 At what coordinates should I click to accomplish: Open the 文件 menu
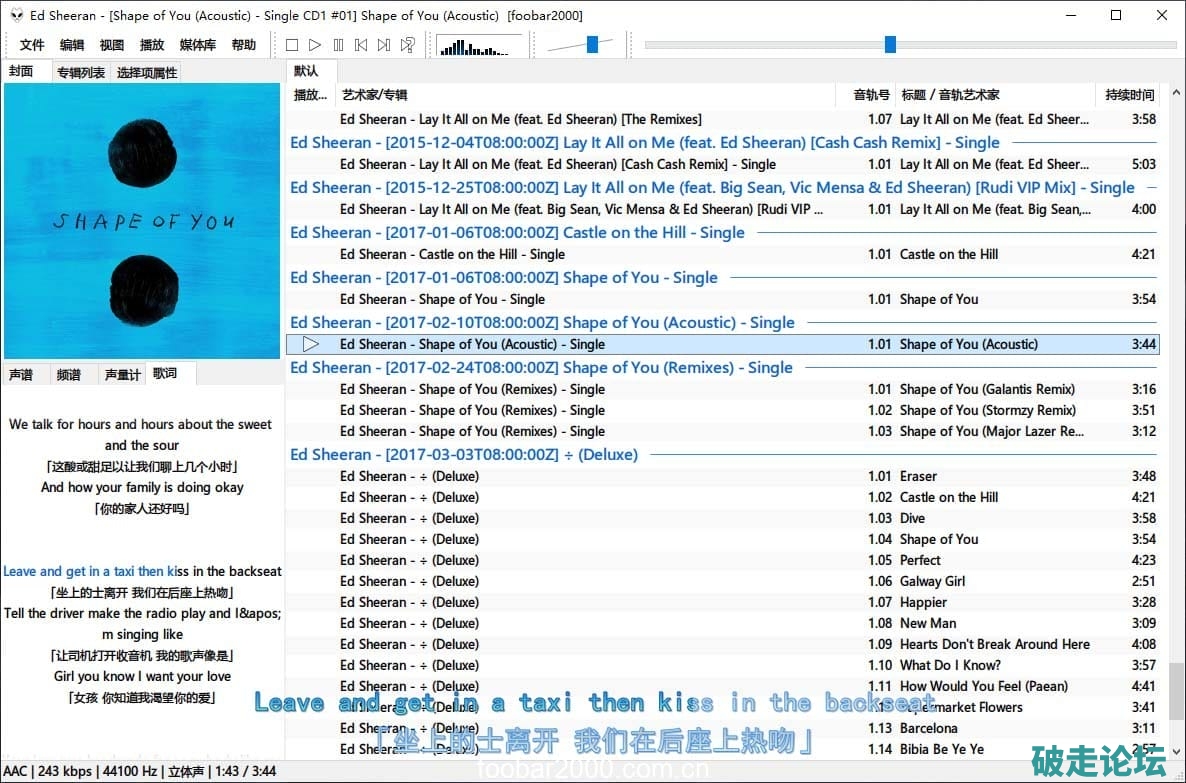(32, 45)
